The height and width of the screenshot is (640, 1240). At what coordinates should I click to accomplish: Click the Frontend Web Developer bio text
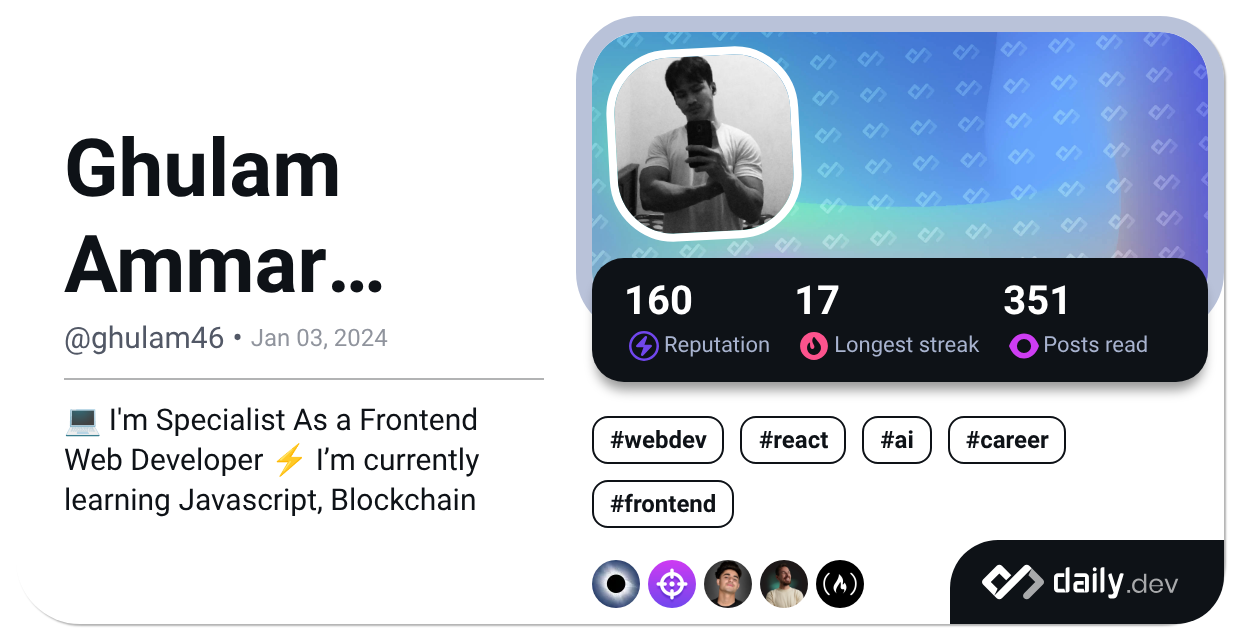pos(272,460)
